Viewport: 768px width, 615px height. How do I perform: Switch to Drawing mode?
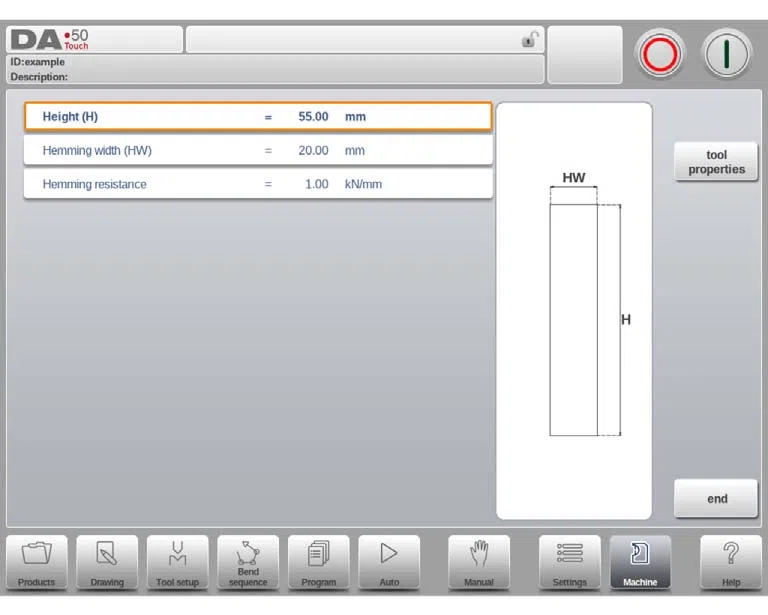point(107,562)
